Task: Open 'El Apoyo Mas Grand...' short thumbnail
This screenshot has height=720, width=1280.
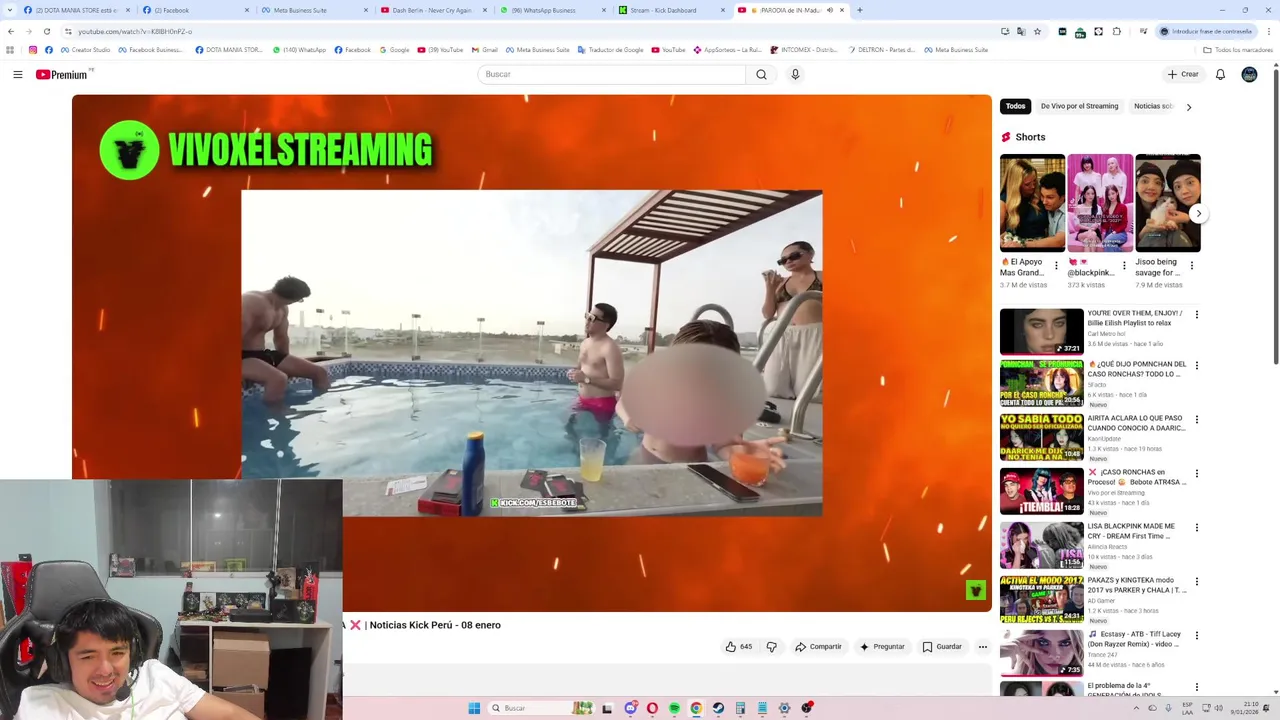Action: [1032, 203]
